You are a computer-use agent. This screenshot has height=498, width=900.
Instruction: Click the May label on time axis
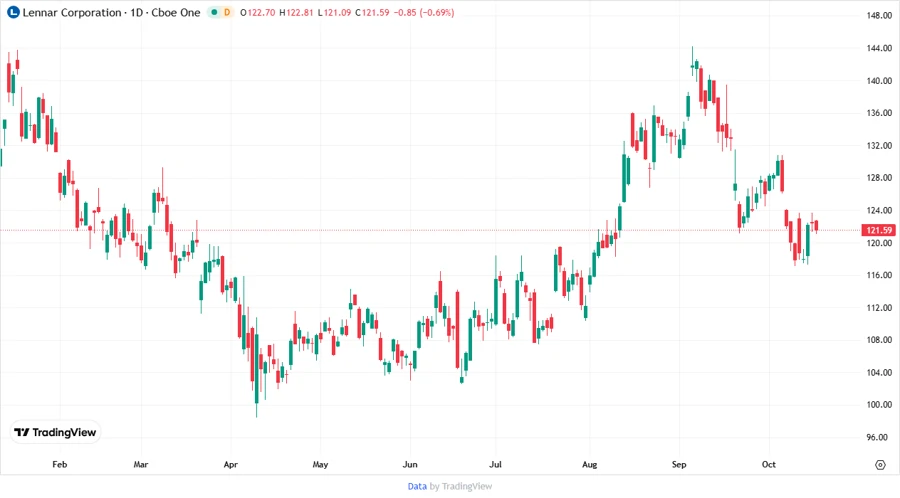point(320,465)
